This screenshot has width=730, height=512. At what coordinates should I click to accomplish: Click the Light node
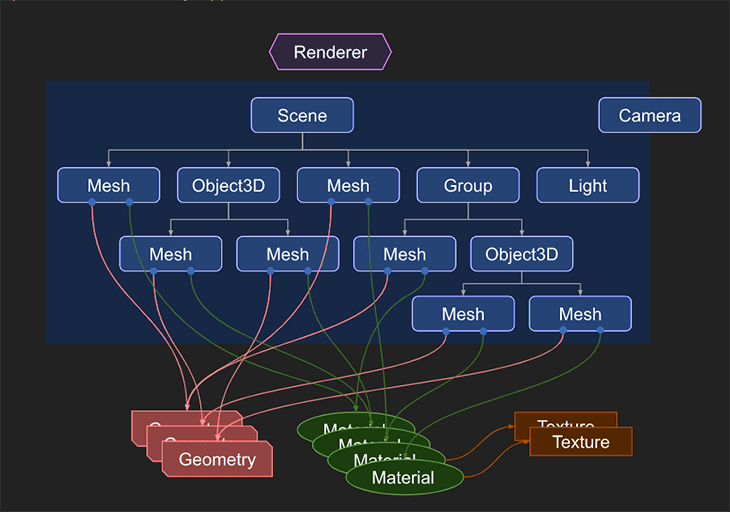click(x=588, y=185)
